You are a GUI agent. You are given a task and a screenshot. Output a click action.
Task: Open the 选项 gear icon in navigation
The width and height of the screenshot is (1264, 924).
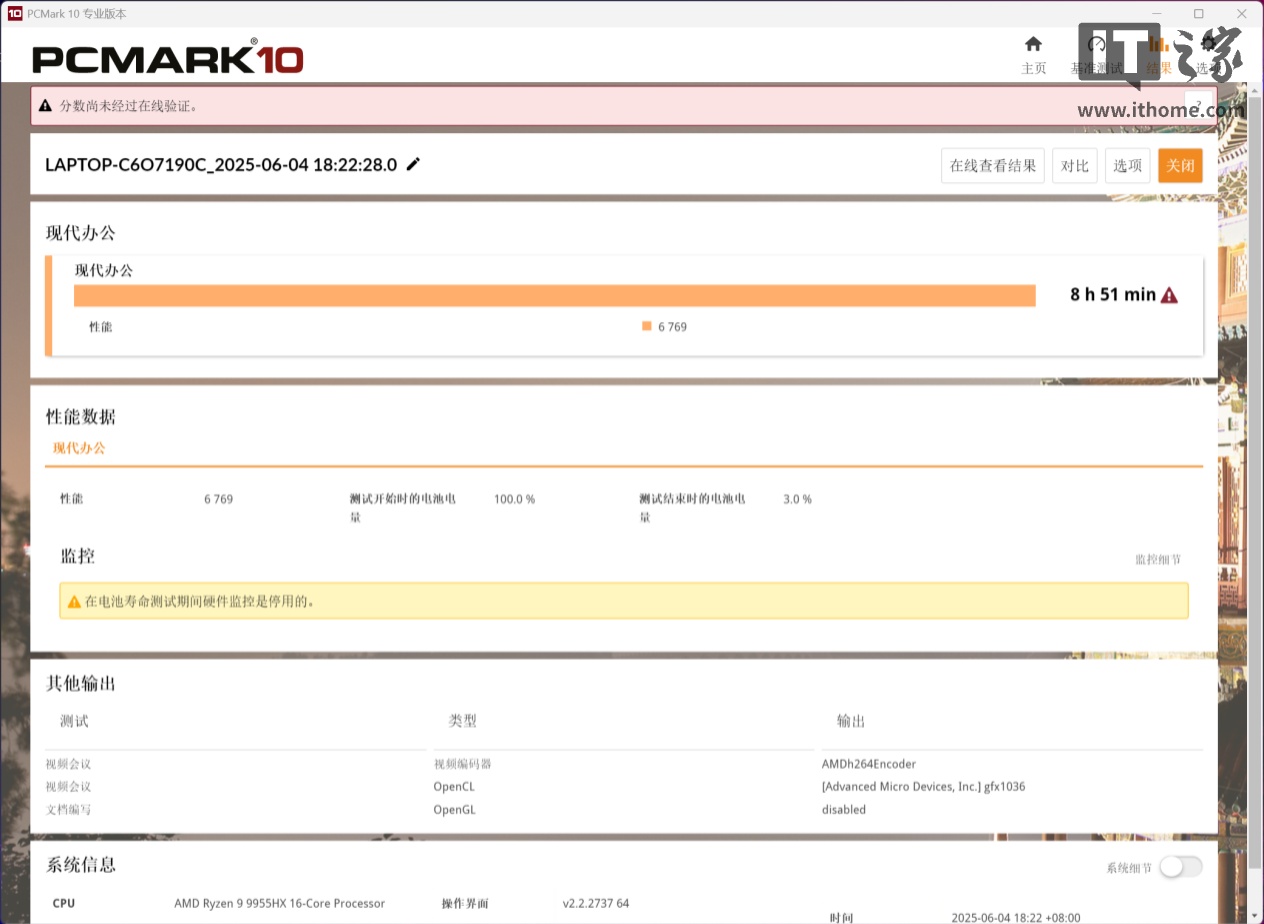coord(1208,45)
